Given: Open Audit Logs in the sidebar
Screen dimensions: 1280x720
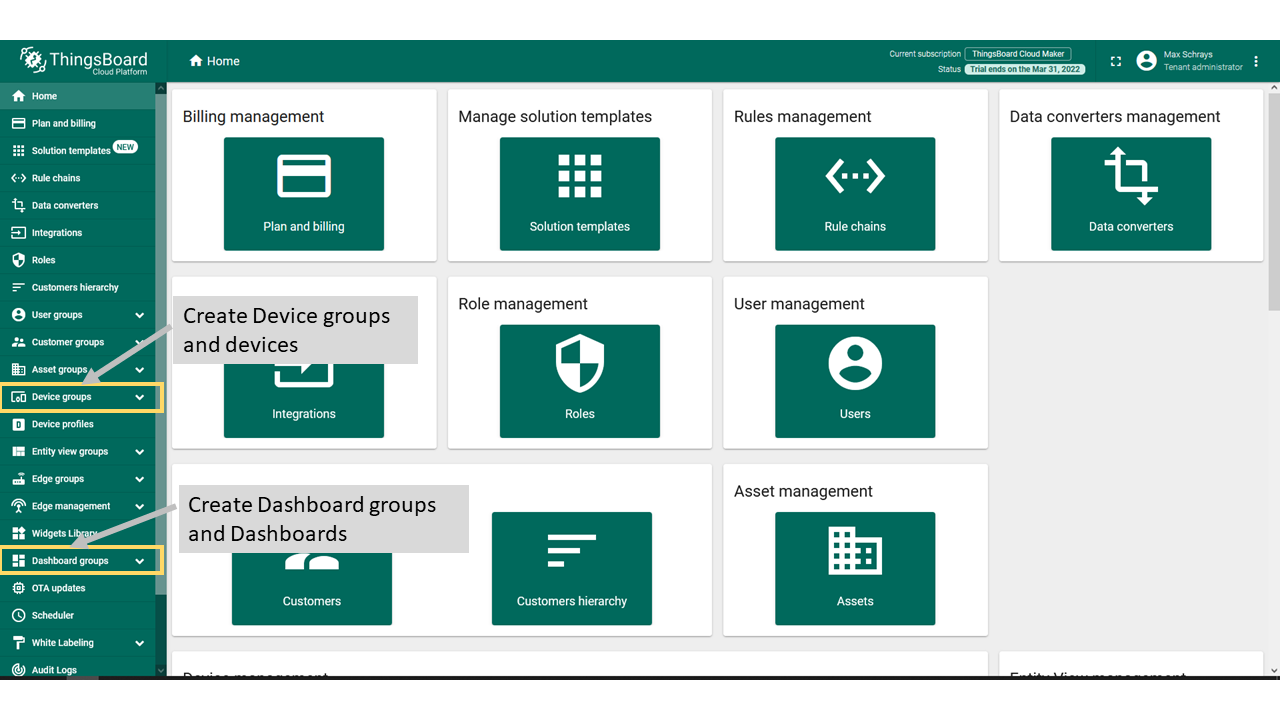Looking at the screenshot, I should tap(77, 669).
